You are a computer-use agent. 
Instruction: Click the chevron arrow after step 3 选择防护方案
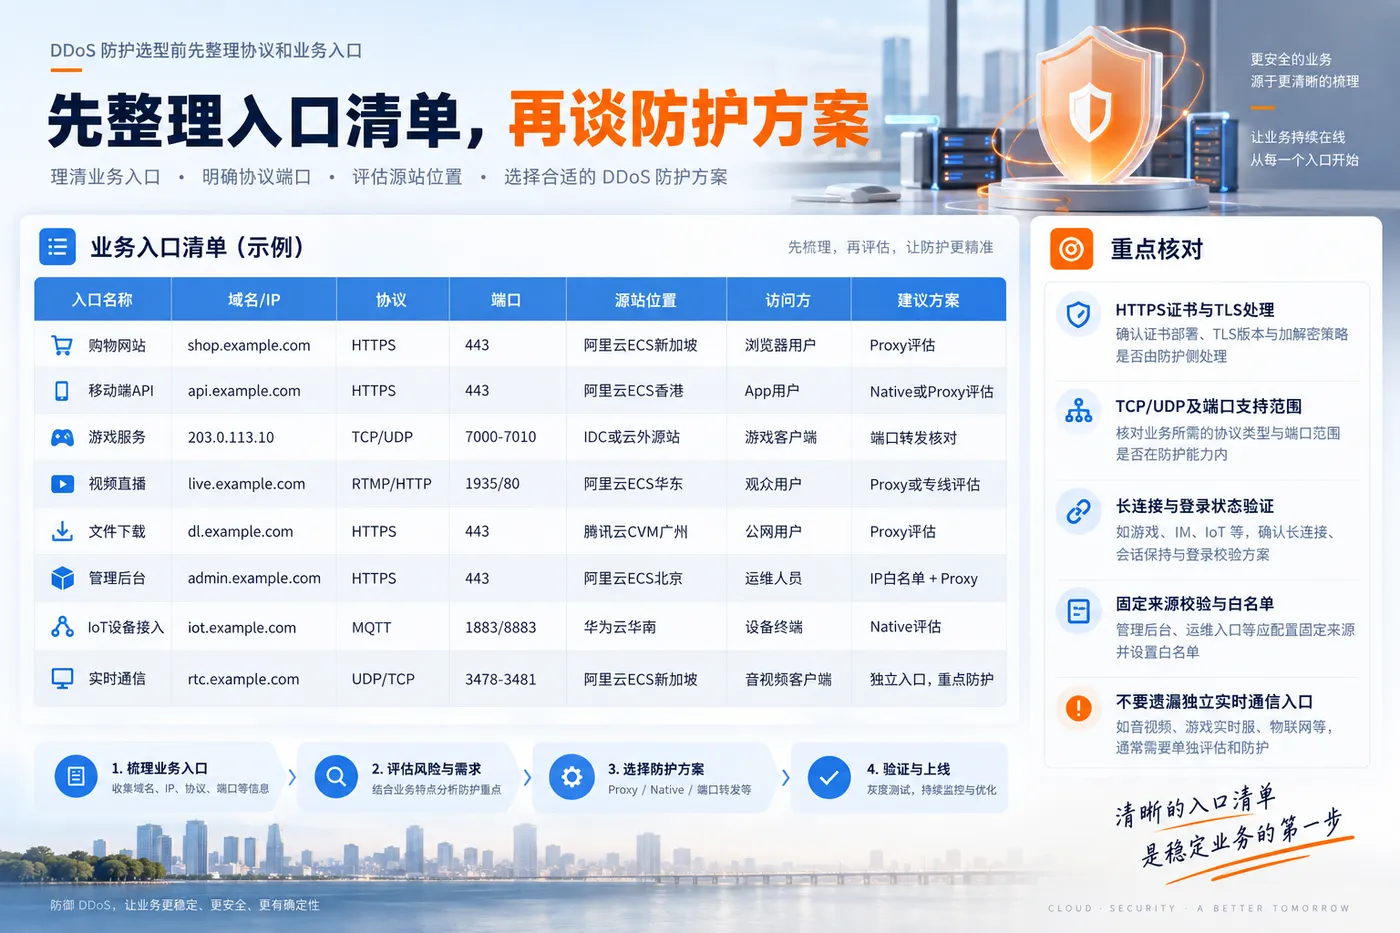pyautogui.click(x=785, y=776)
